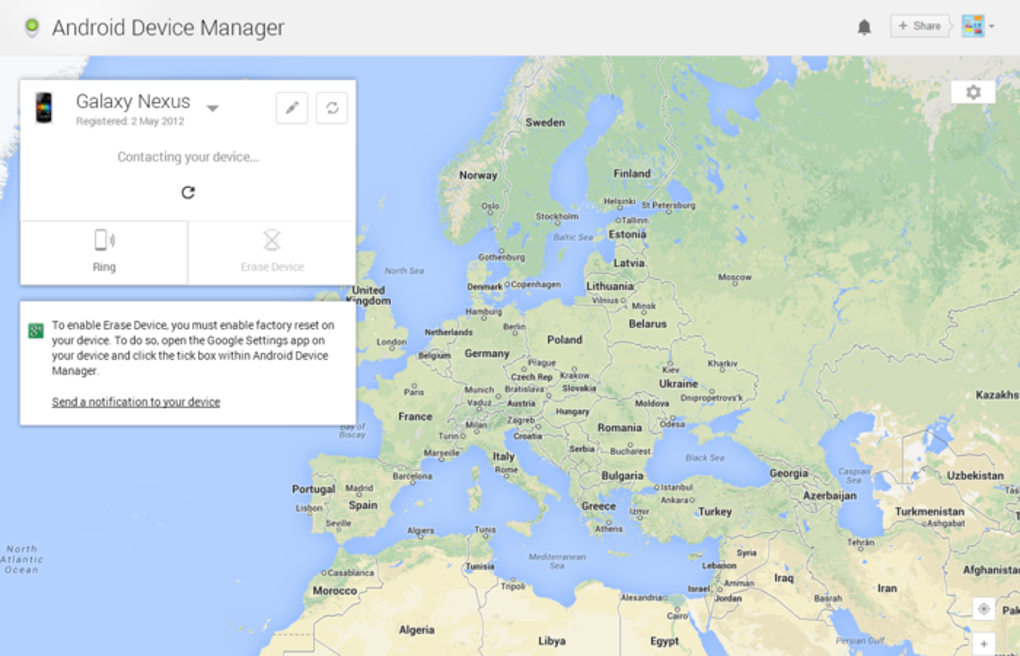Open map settings gear
1020x656 pixels.
click(973, 92)
